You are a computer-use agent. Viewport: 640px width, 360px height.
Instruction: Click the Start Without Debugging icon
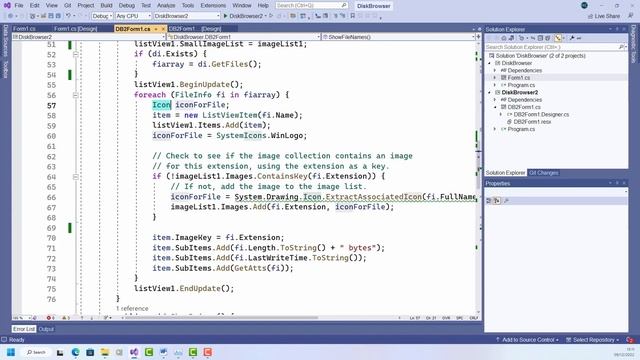(x=271, y=16)
